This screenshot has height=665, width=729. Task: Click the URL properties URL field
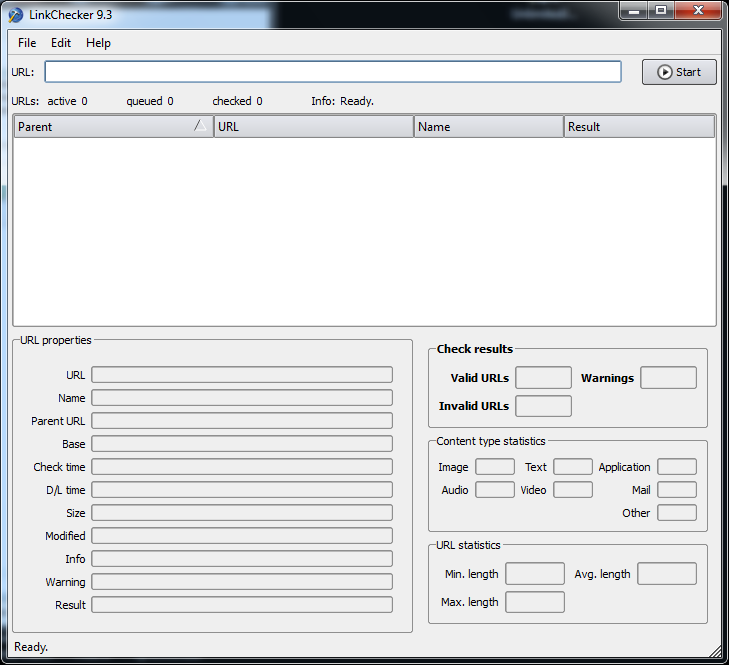pyautogui.click(x=242, y=375)
